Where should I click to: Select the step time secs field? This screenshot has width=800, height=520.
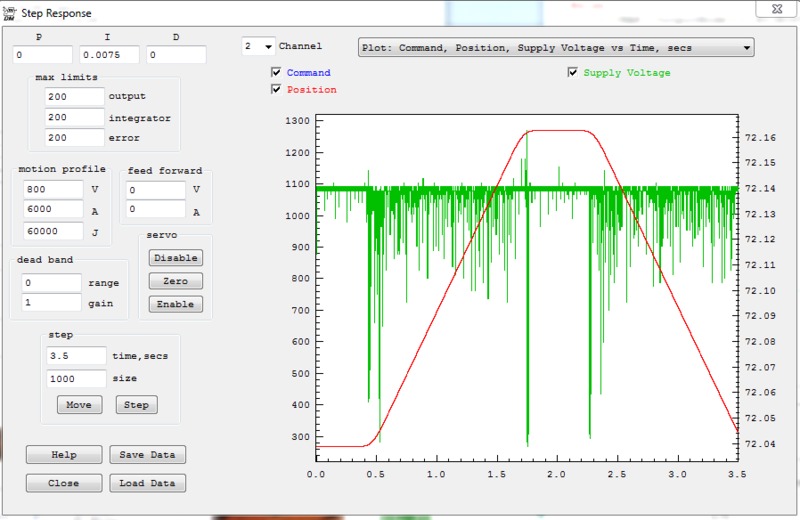pyautogui.click(x=75, y=355)
